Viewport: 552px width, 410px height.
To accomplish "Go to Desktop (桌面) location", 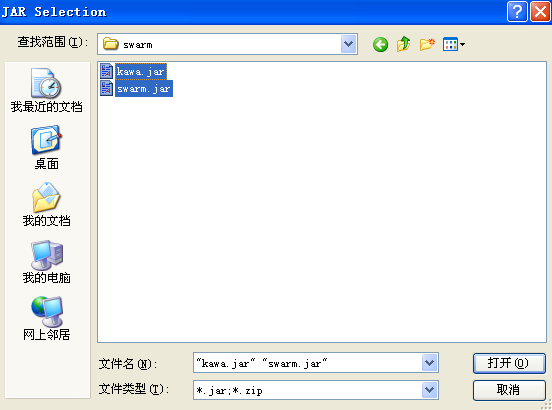I will (x=46, y=148).
